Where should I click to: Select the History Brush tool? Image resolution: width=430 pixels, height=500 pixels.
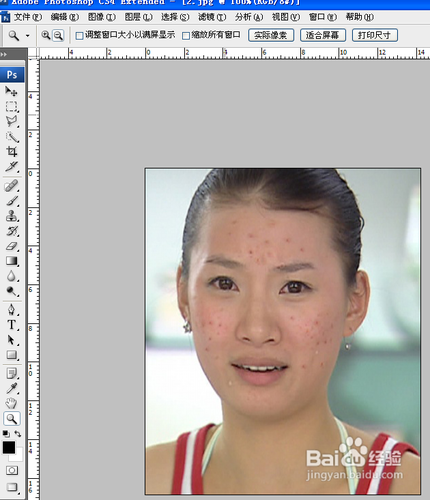point(11,231)
